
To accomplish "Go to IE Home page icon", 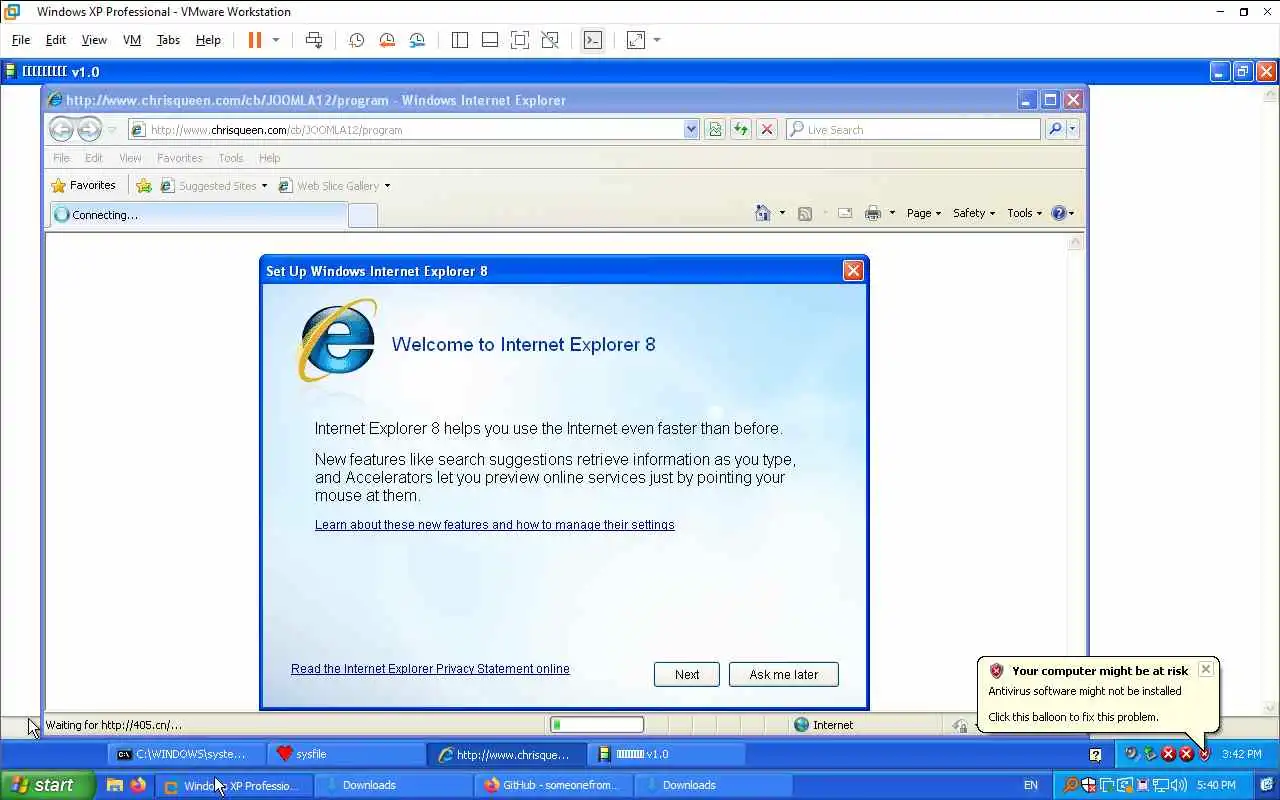I will (x=763, y=213).
